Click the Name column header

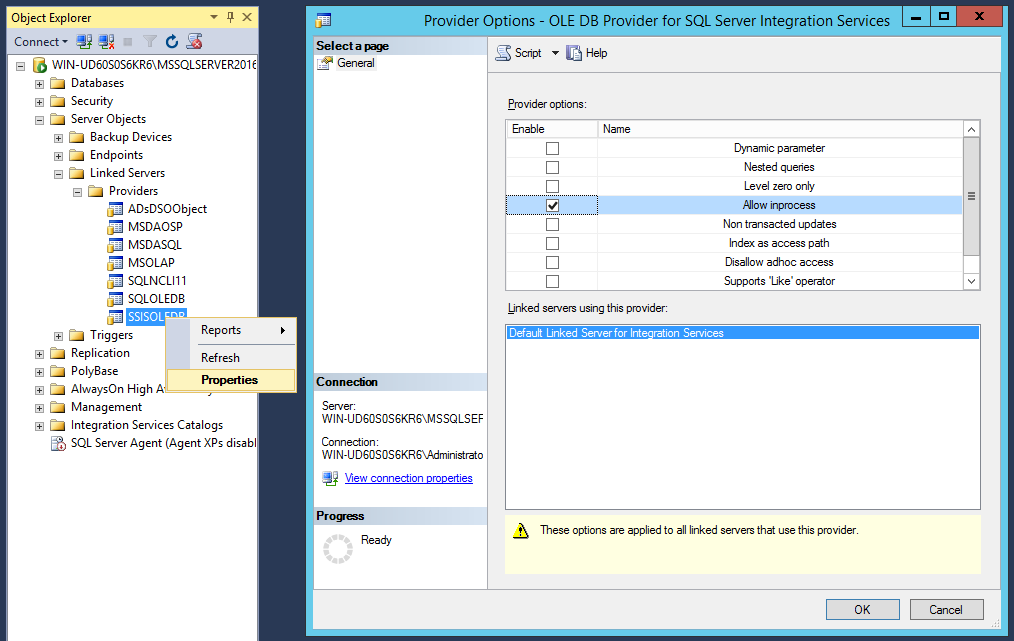[x=780, y=129]
